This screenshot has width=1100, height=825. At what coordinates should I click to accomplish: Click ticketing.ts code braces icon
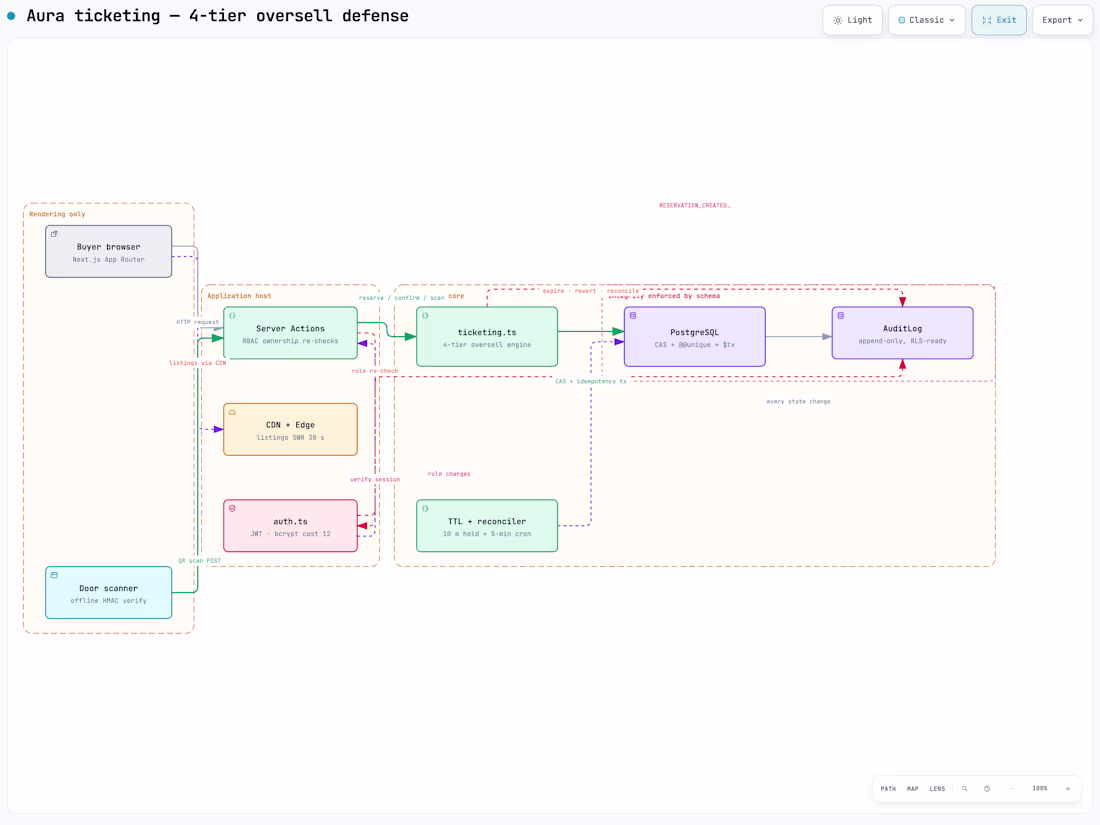click(425, 316)
